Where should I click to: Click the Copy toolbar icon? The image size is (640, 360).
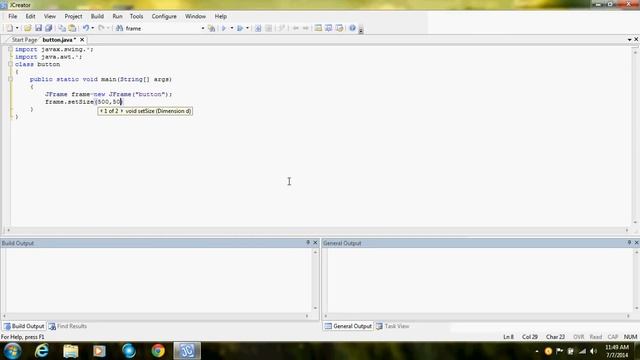[x=62, y=28]
